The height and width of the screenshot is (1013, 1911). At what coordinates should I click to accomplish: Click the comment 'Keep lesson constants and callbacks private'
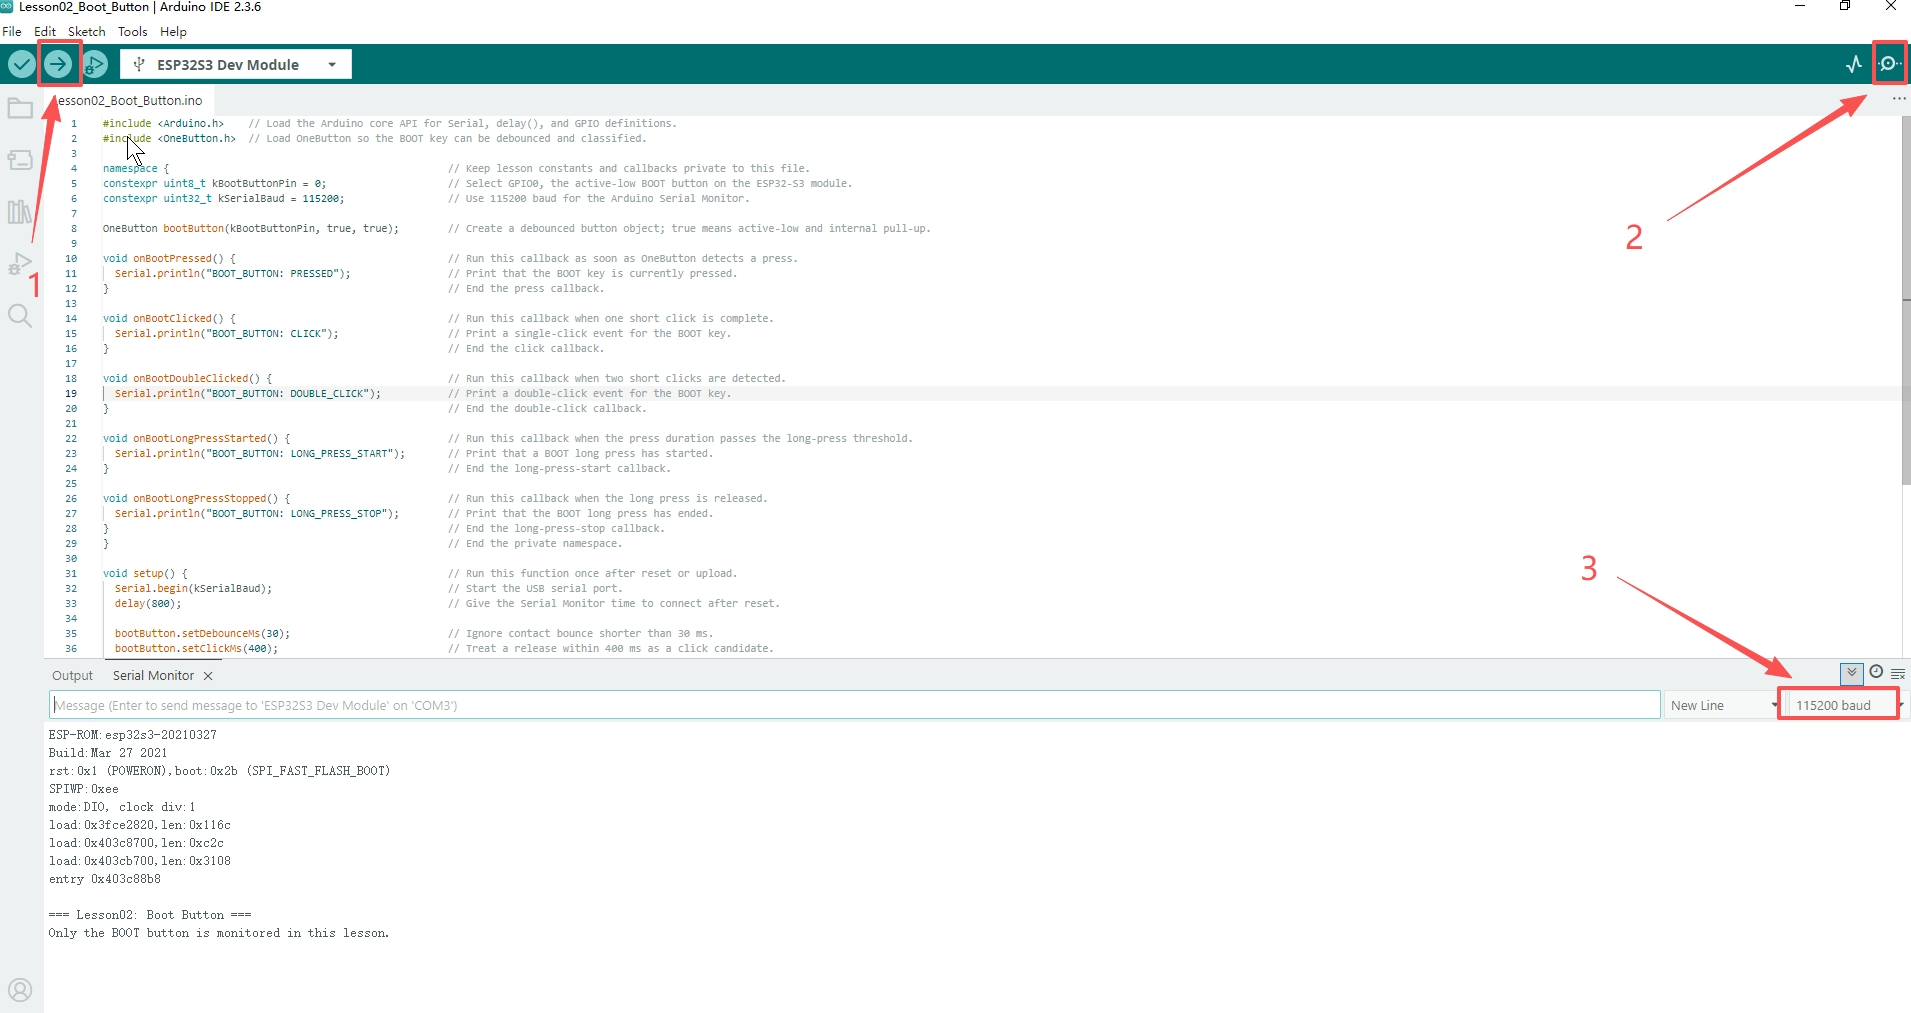[x=629, y=169]
